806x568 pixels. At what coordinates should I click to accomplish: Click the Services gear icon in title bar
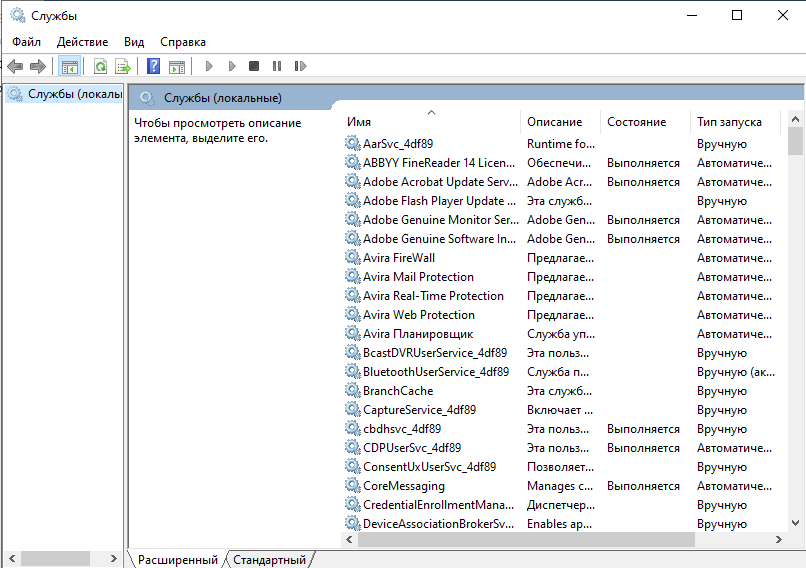click(x=17, y=15)
